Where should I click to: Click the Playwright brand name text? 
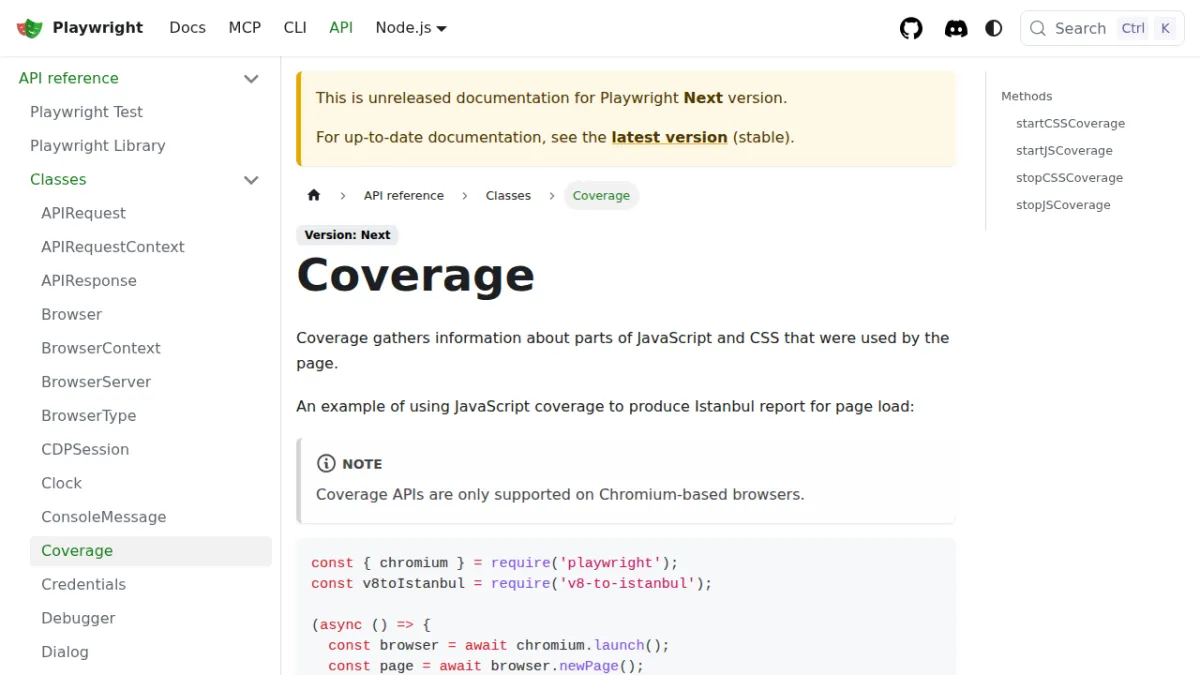[98, 28]
